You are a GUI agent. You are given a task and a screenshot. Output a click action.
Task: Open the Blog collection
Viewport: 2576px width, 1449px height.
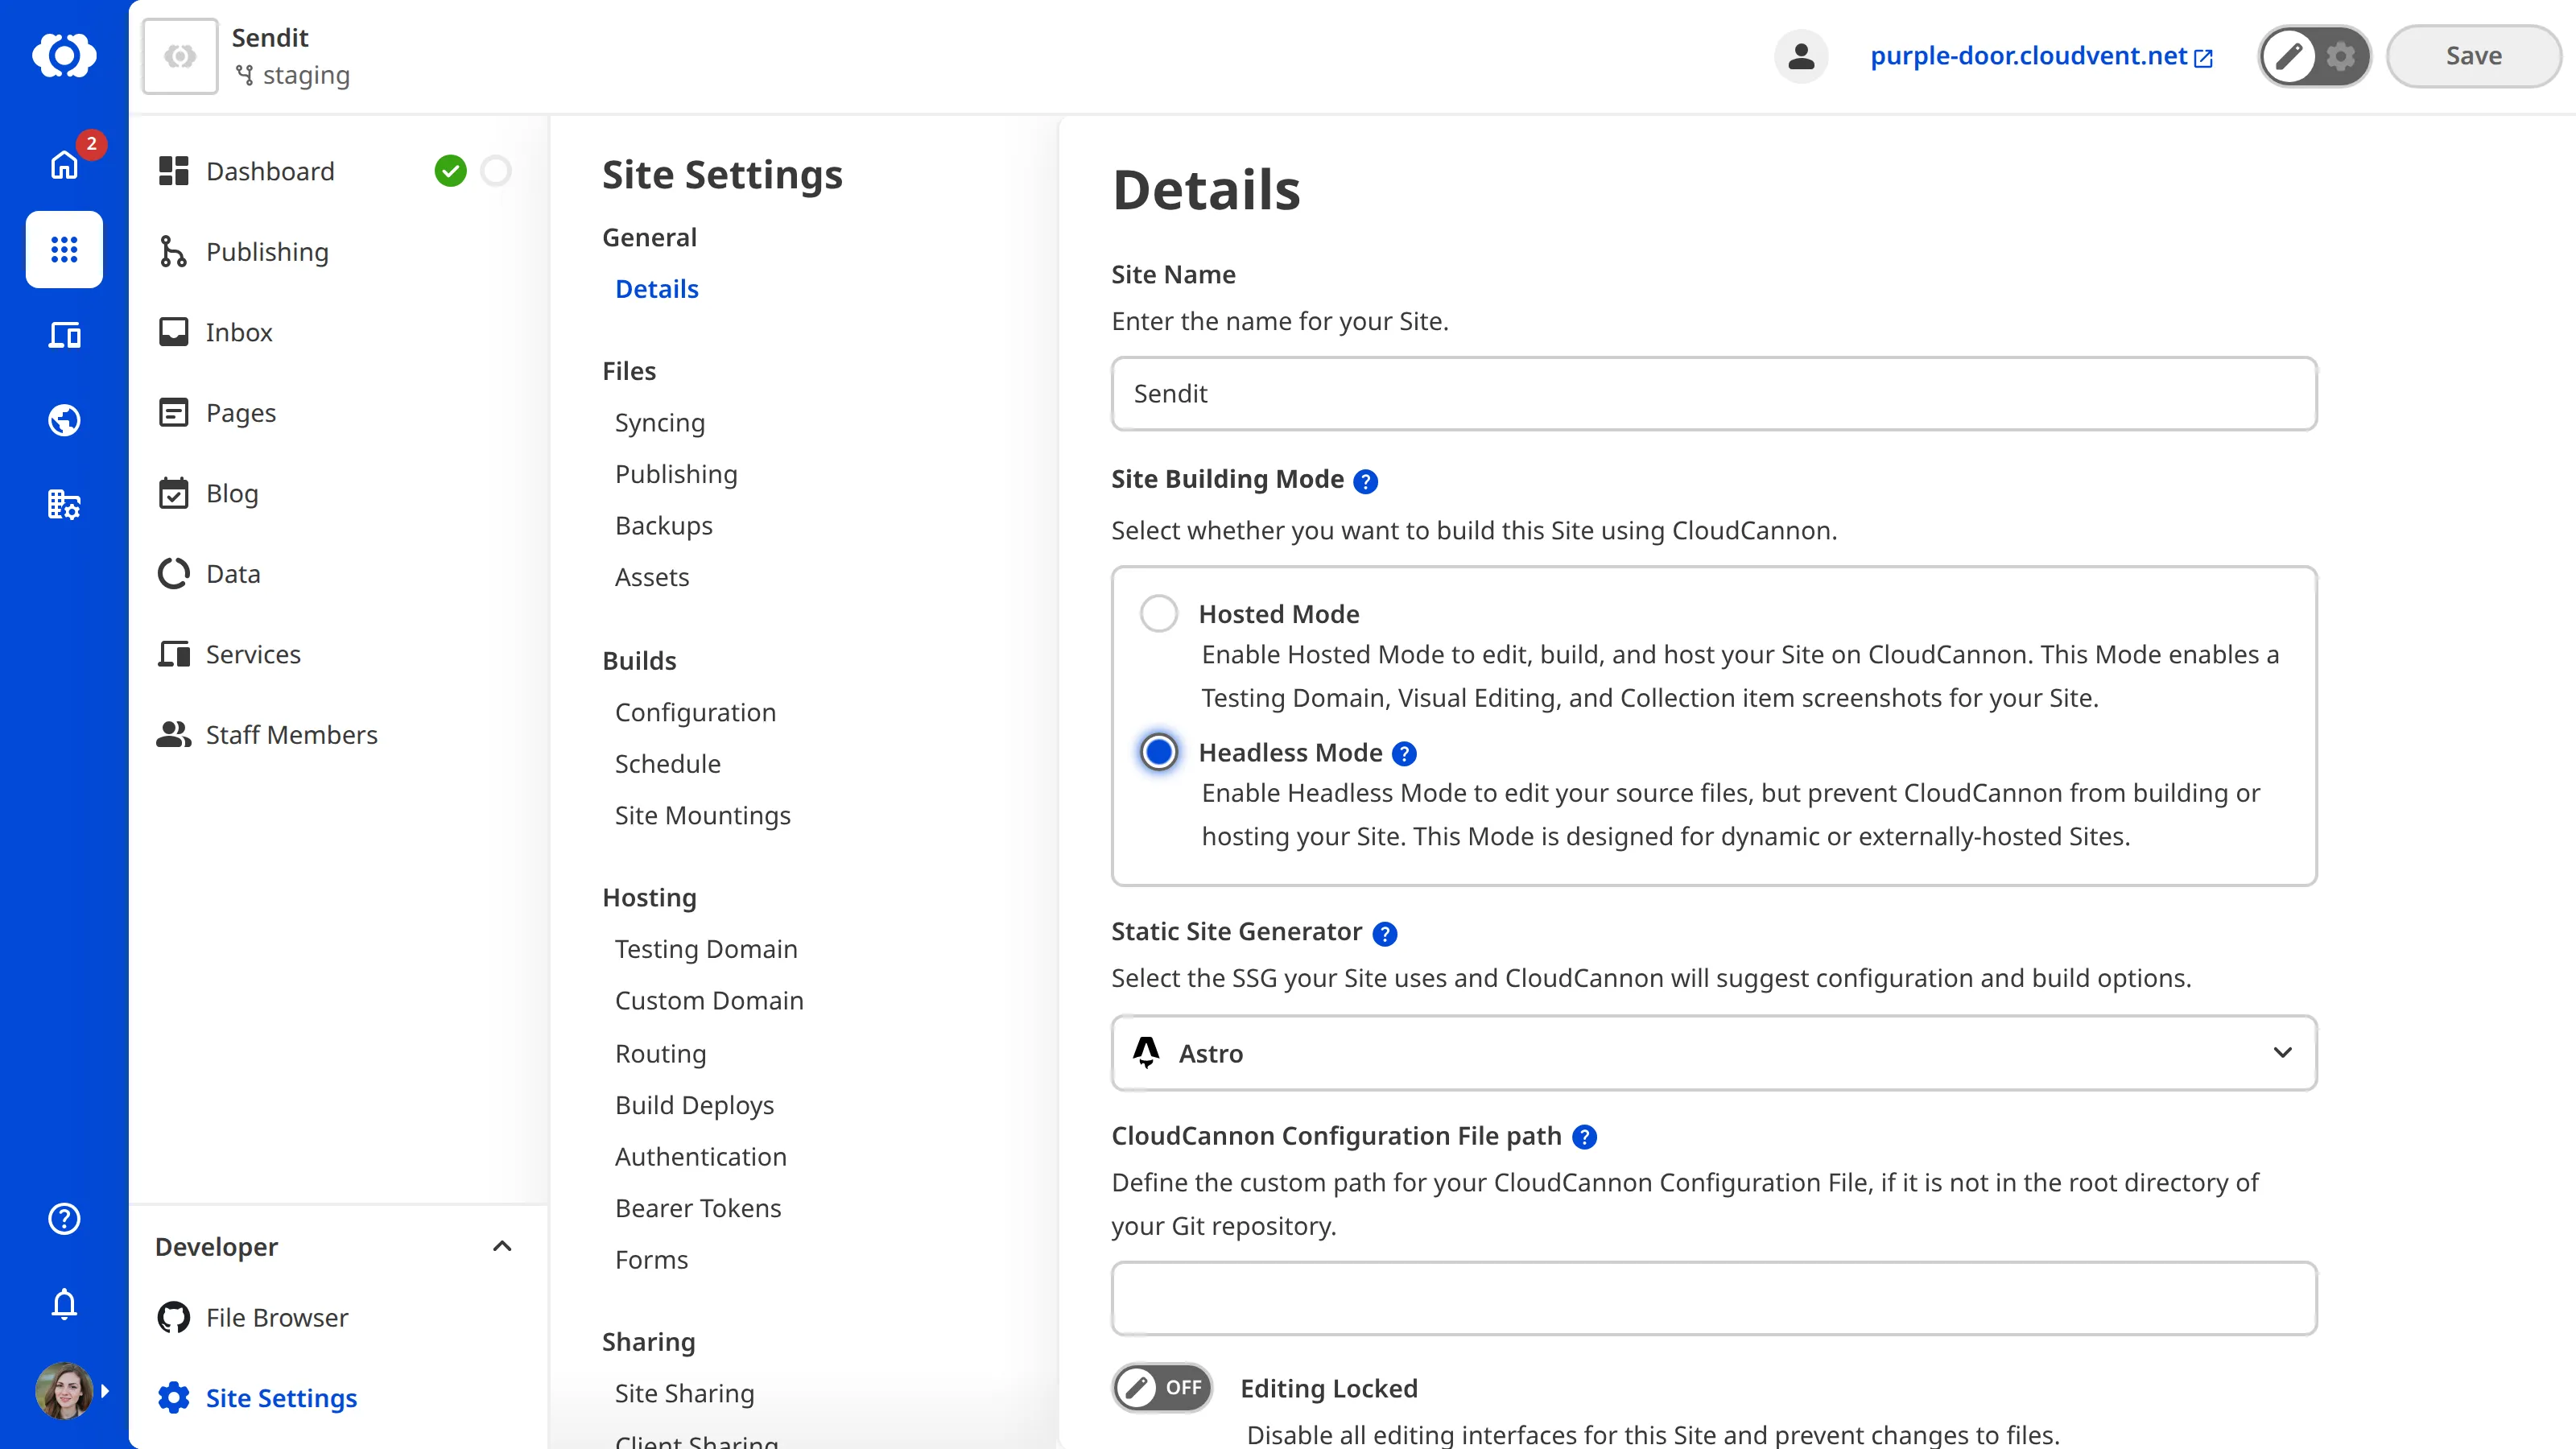[x=232, y=493]
